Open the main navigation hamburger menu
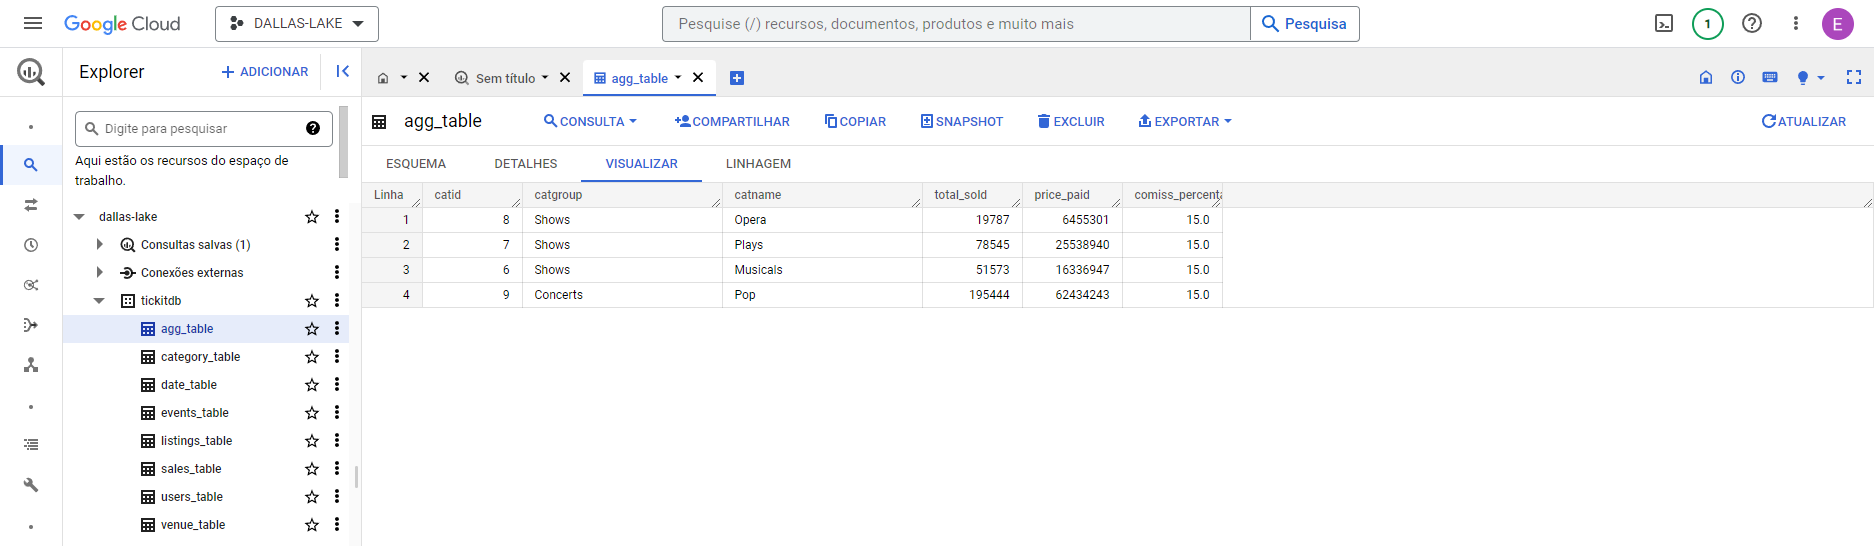 33,24
